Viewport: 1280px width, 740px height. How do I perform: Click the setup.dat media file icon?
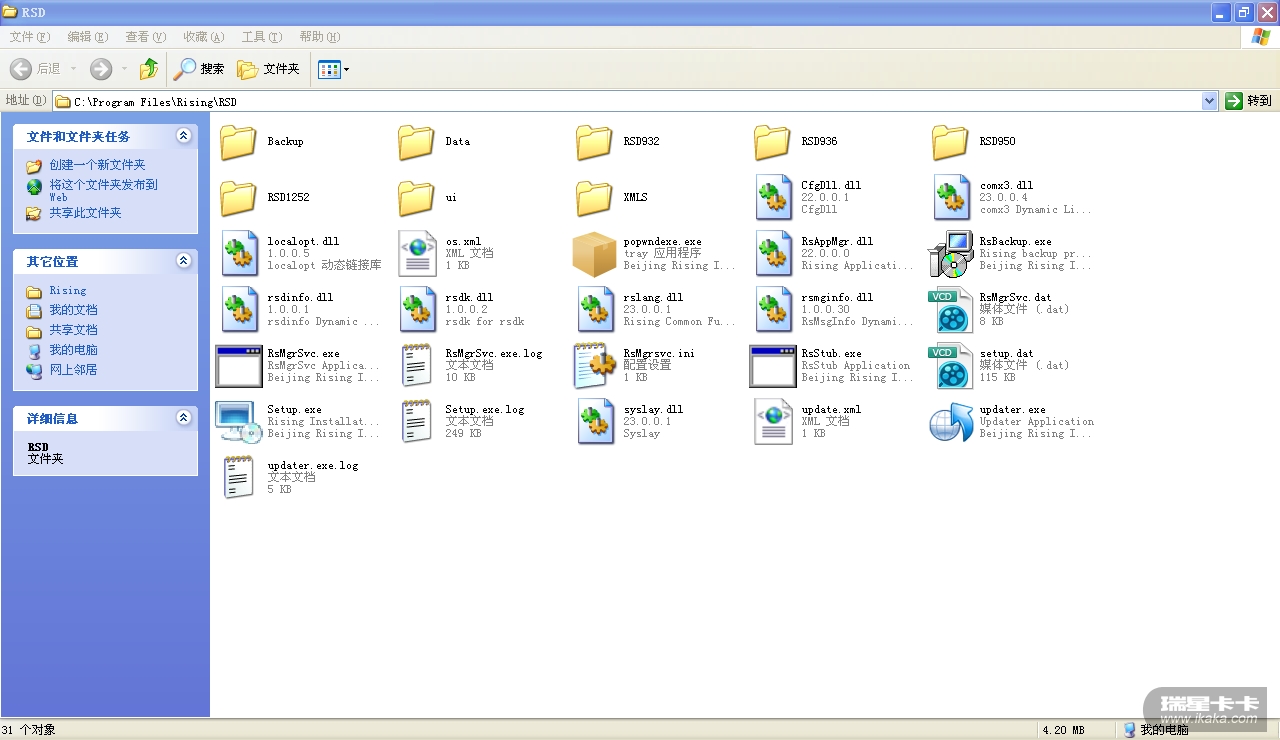(x=951, y=366)
